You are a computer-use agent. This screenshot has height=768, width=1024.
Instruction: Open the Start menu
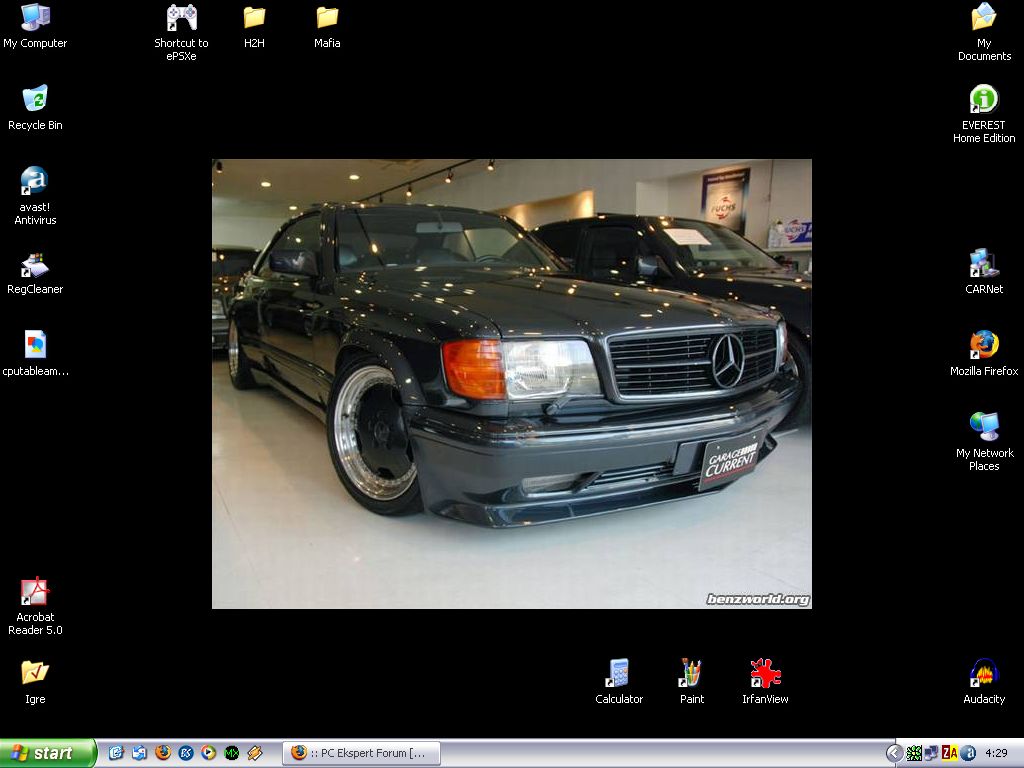(x=47, y=753)
